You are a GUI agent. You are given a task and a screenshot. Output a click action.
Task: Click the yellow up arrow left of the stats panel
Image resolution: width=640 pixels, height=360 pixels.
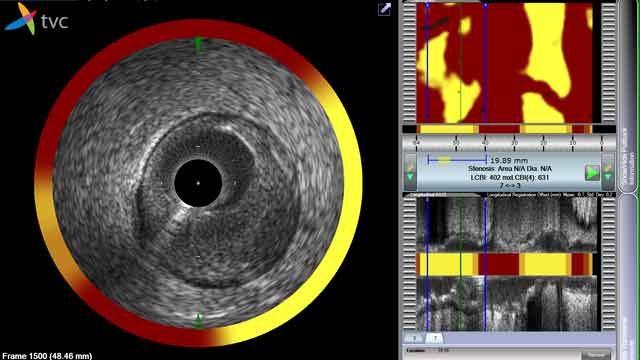click(x=411, y=167)
